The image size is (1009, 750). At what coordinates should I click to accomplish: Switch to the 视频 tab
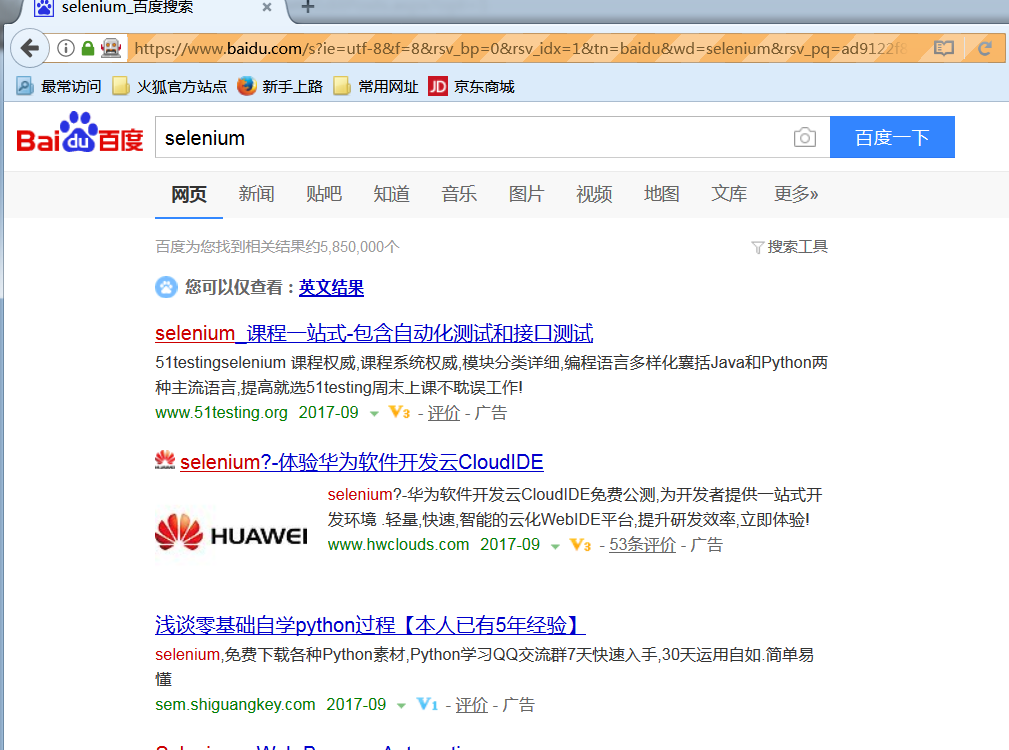click(x=594, y=194)
